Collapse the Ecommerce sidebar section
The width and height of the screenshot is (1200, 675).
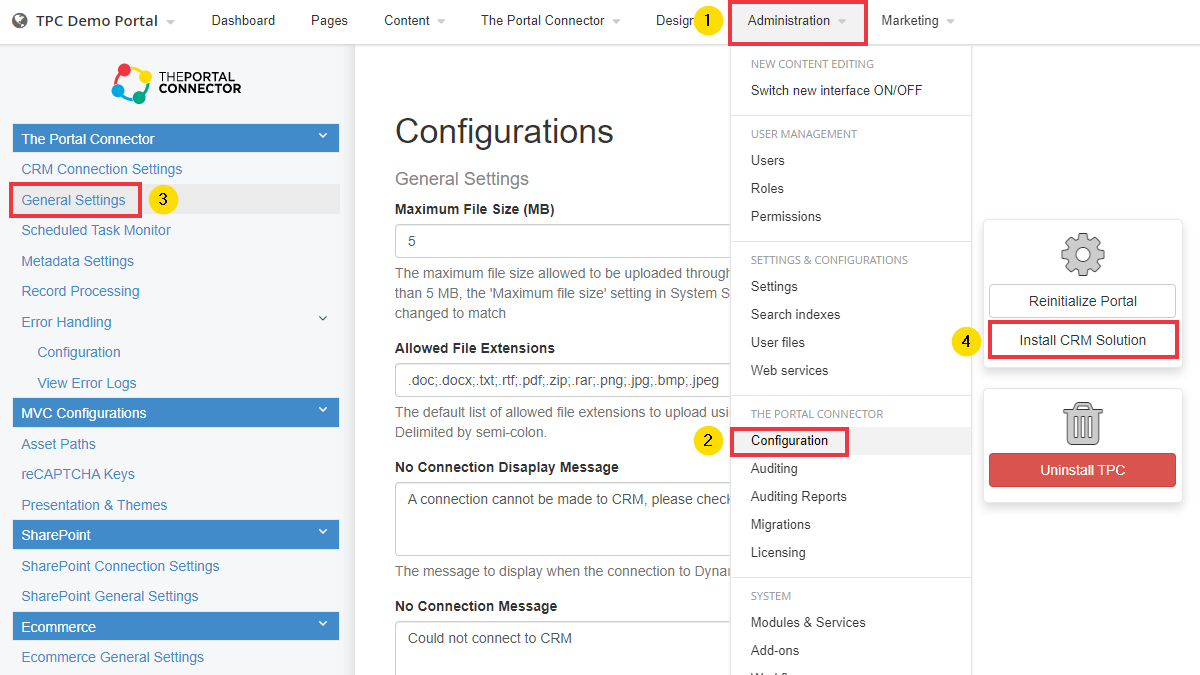tap(322, 625)
